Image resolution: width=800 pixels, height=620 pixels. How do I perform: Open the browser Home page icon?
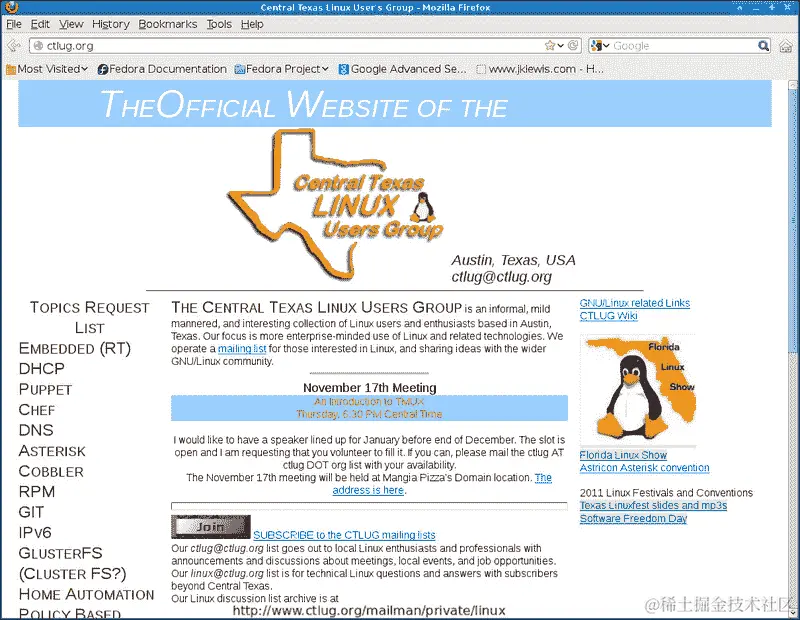784,46
